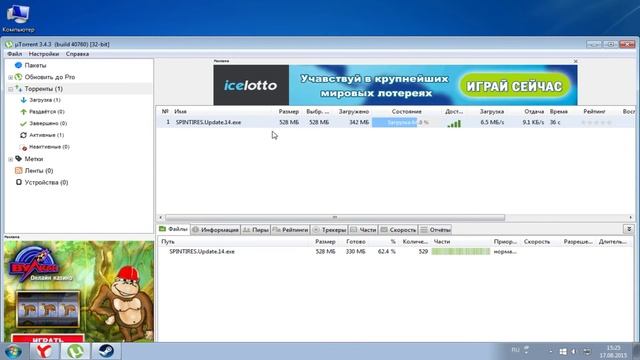The width and height of the screenshot is (640, 360).
Task: Switch to the Файлы tab
Action: (x=173, y=229)
